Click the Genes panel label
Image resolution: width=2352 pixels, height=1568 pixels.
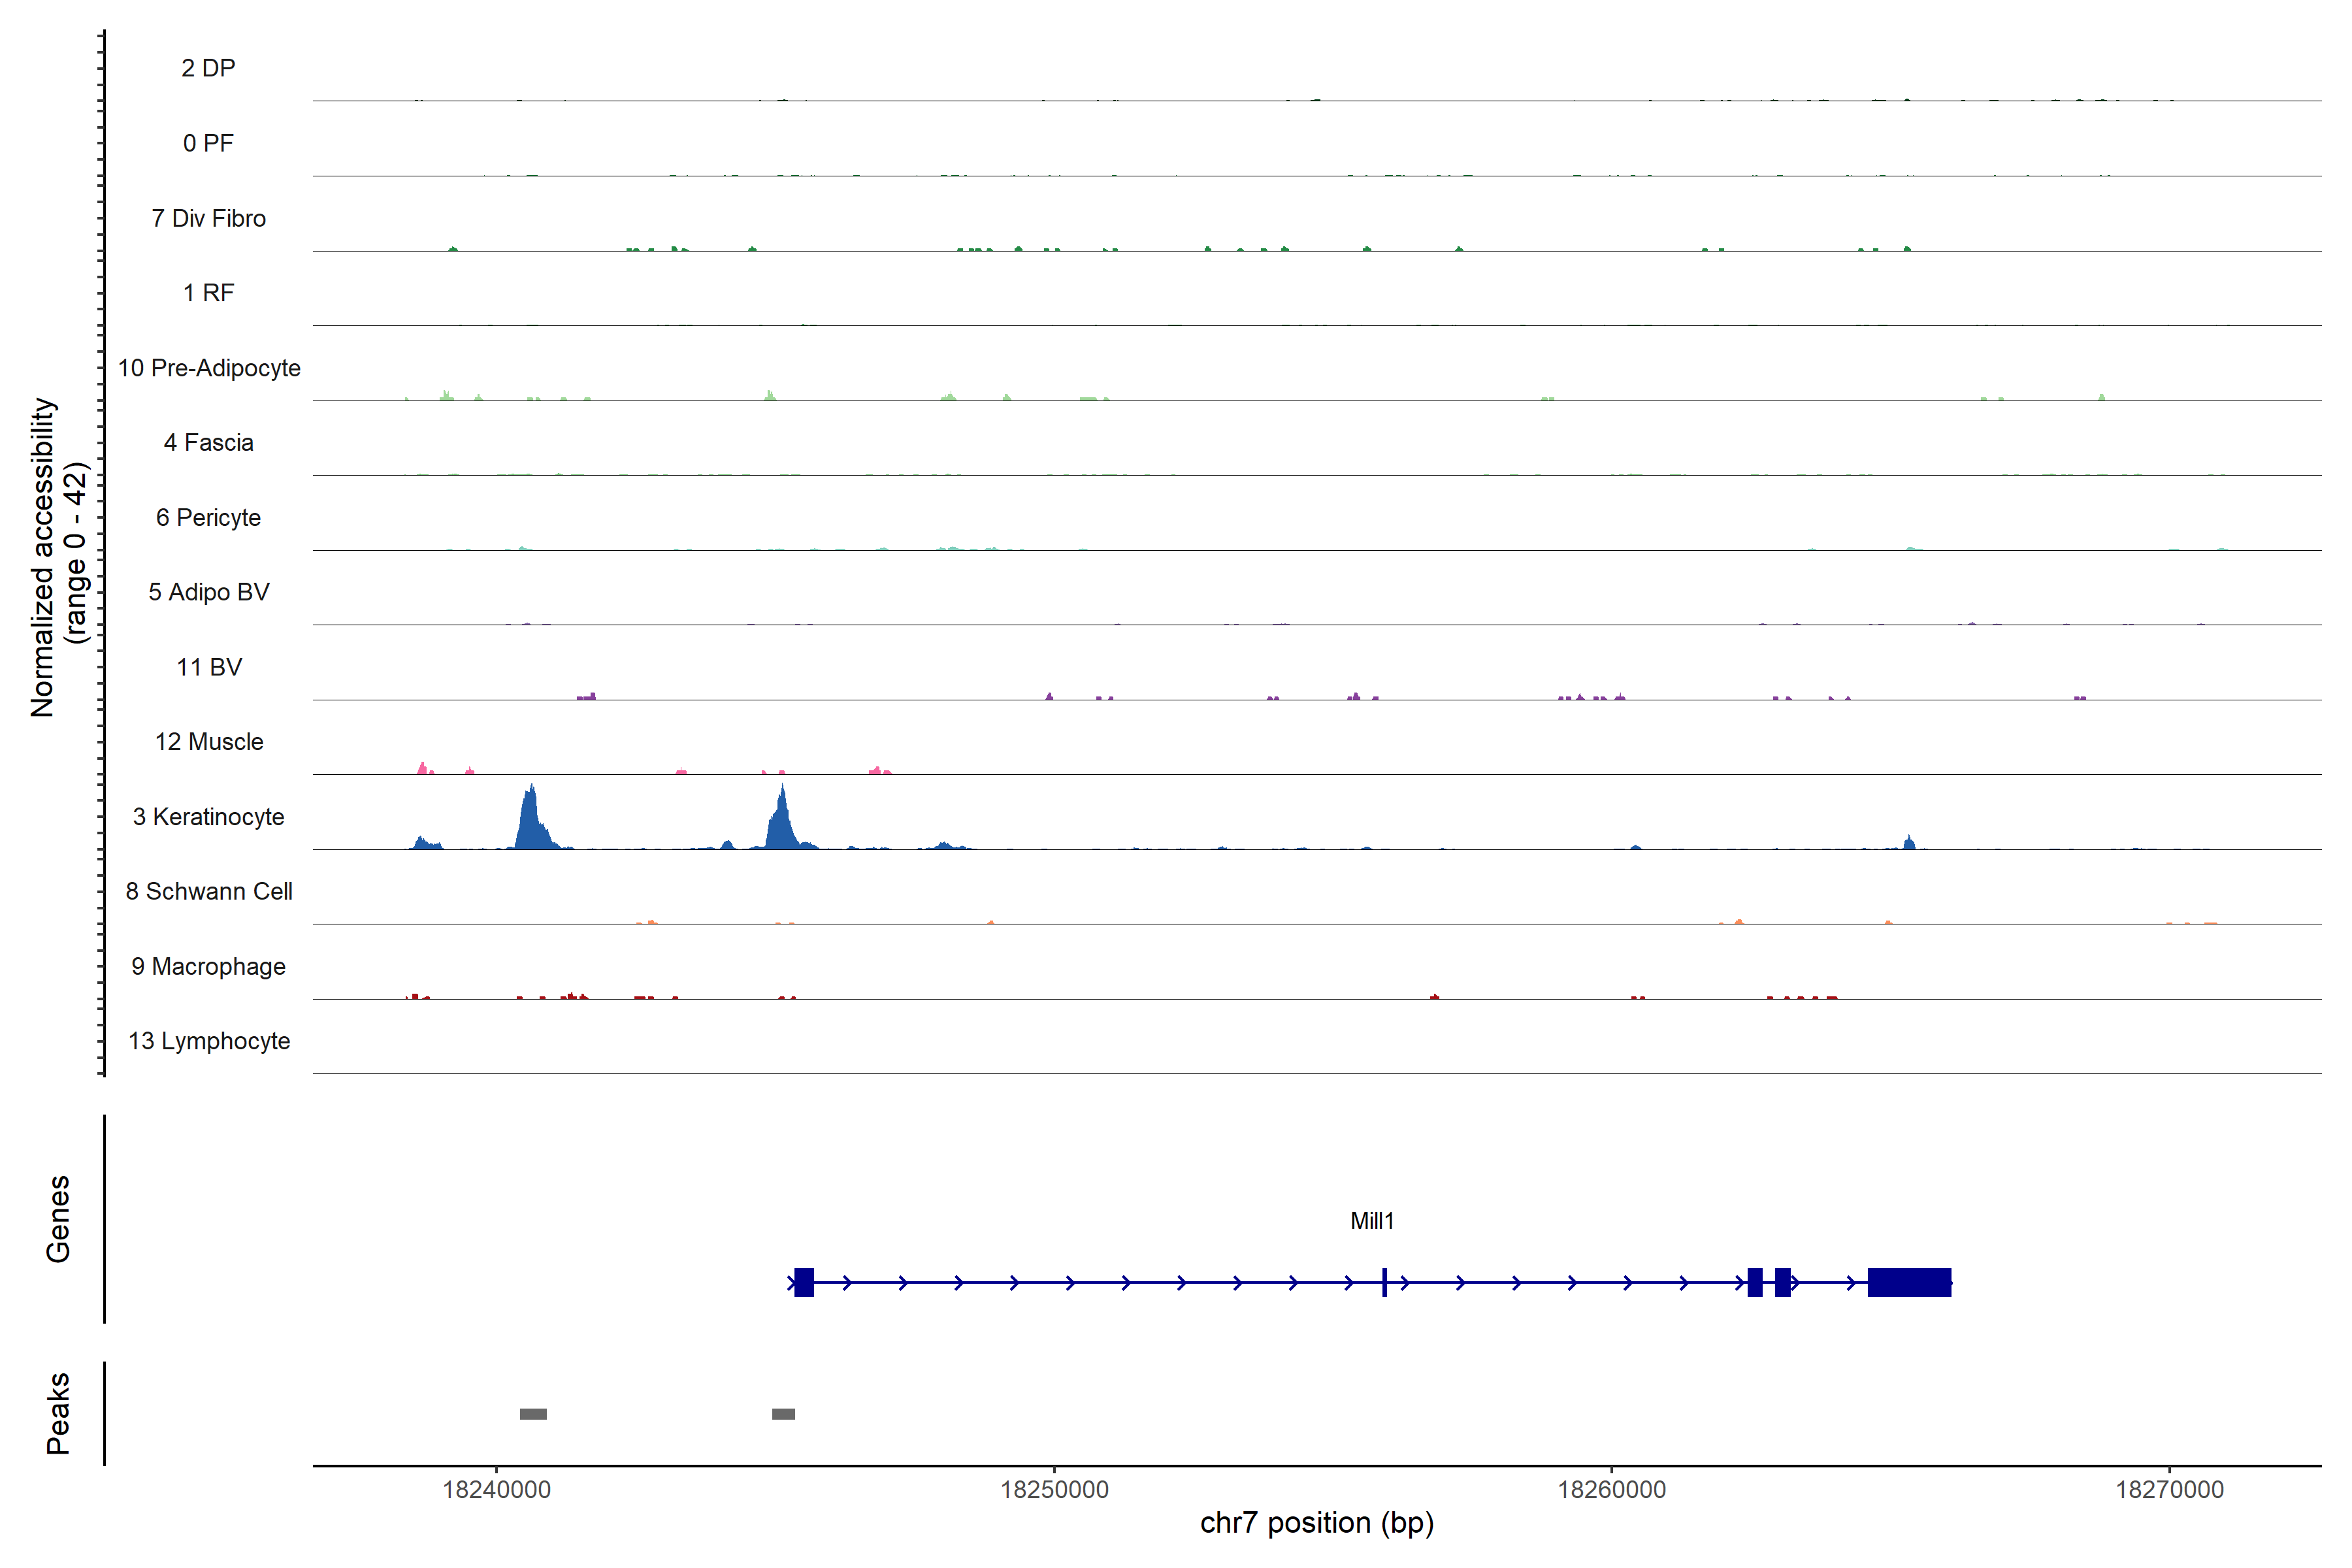coord(58,1219)
